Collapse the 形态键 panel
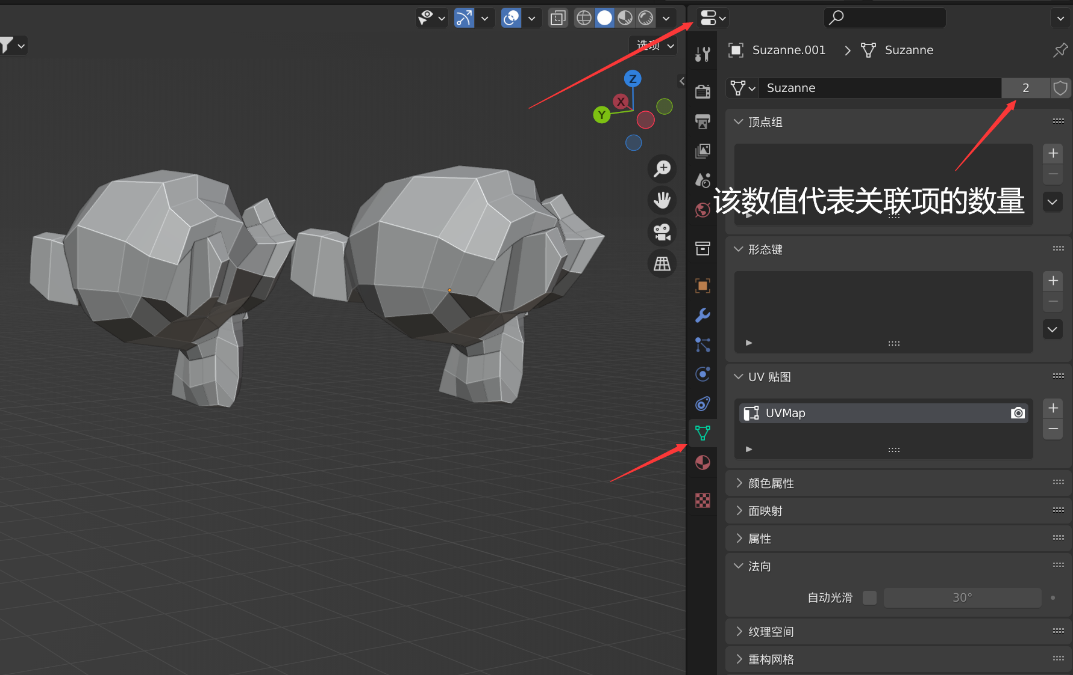The width and height of the screenshot is (1073, 675). (x=738, y=249)
